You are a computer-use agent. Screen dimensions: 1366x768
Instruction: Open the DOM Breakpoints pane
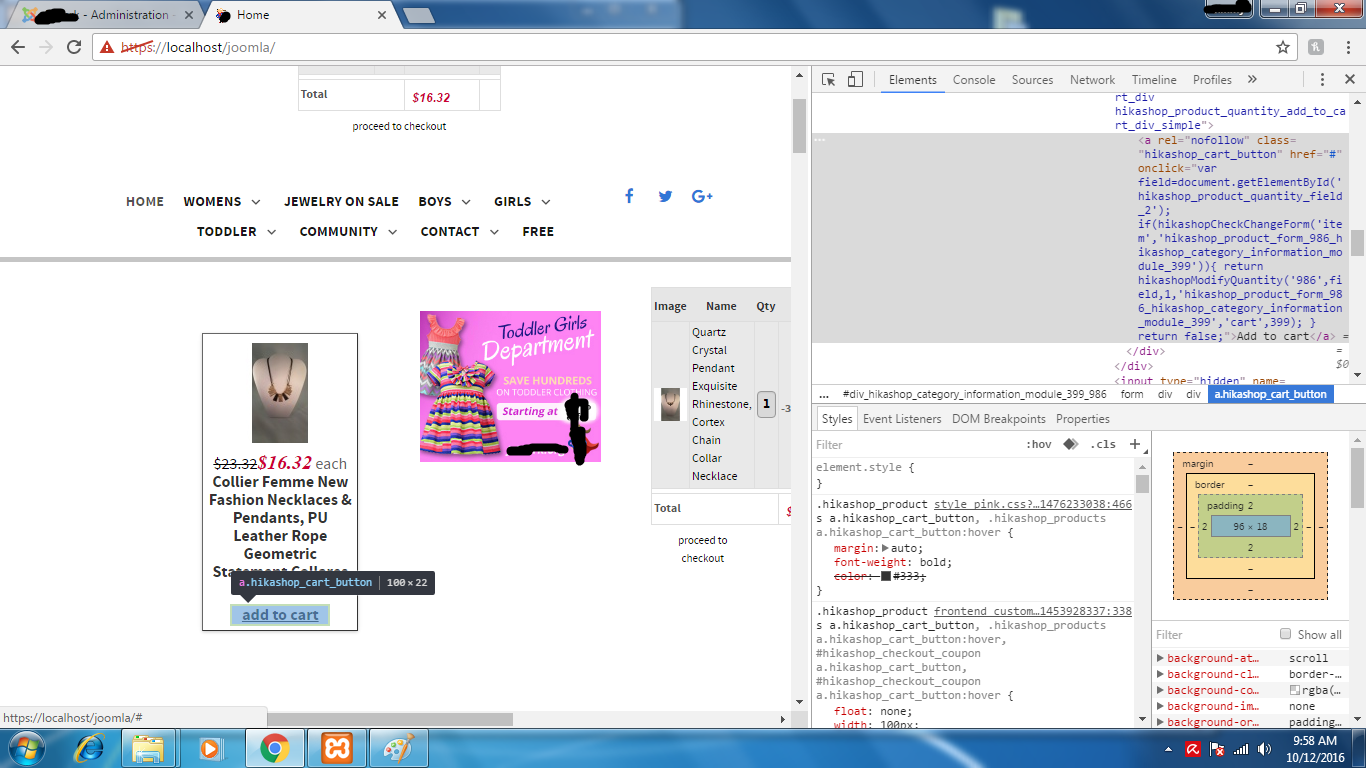pyautogui.click(x=998, y=419)
